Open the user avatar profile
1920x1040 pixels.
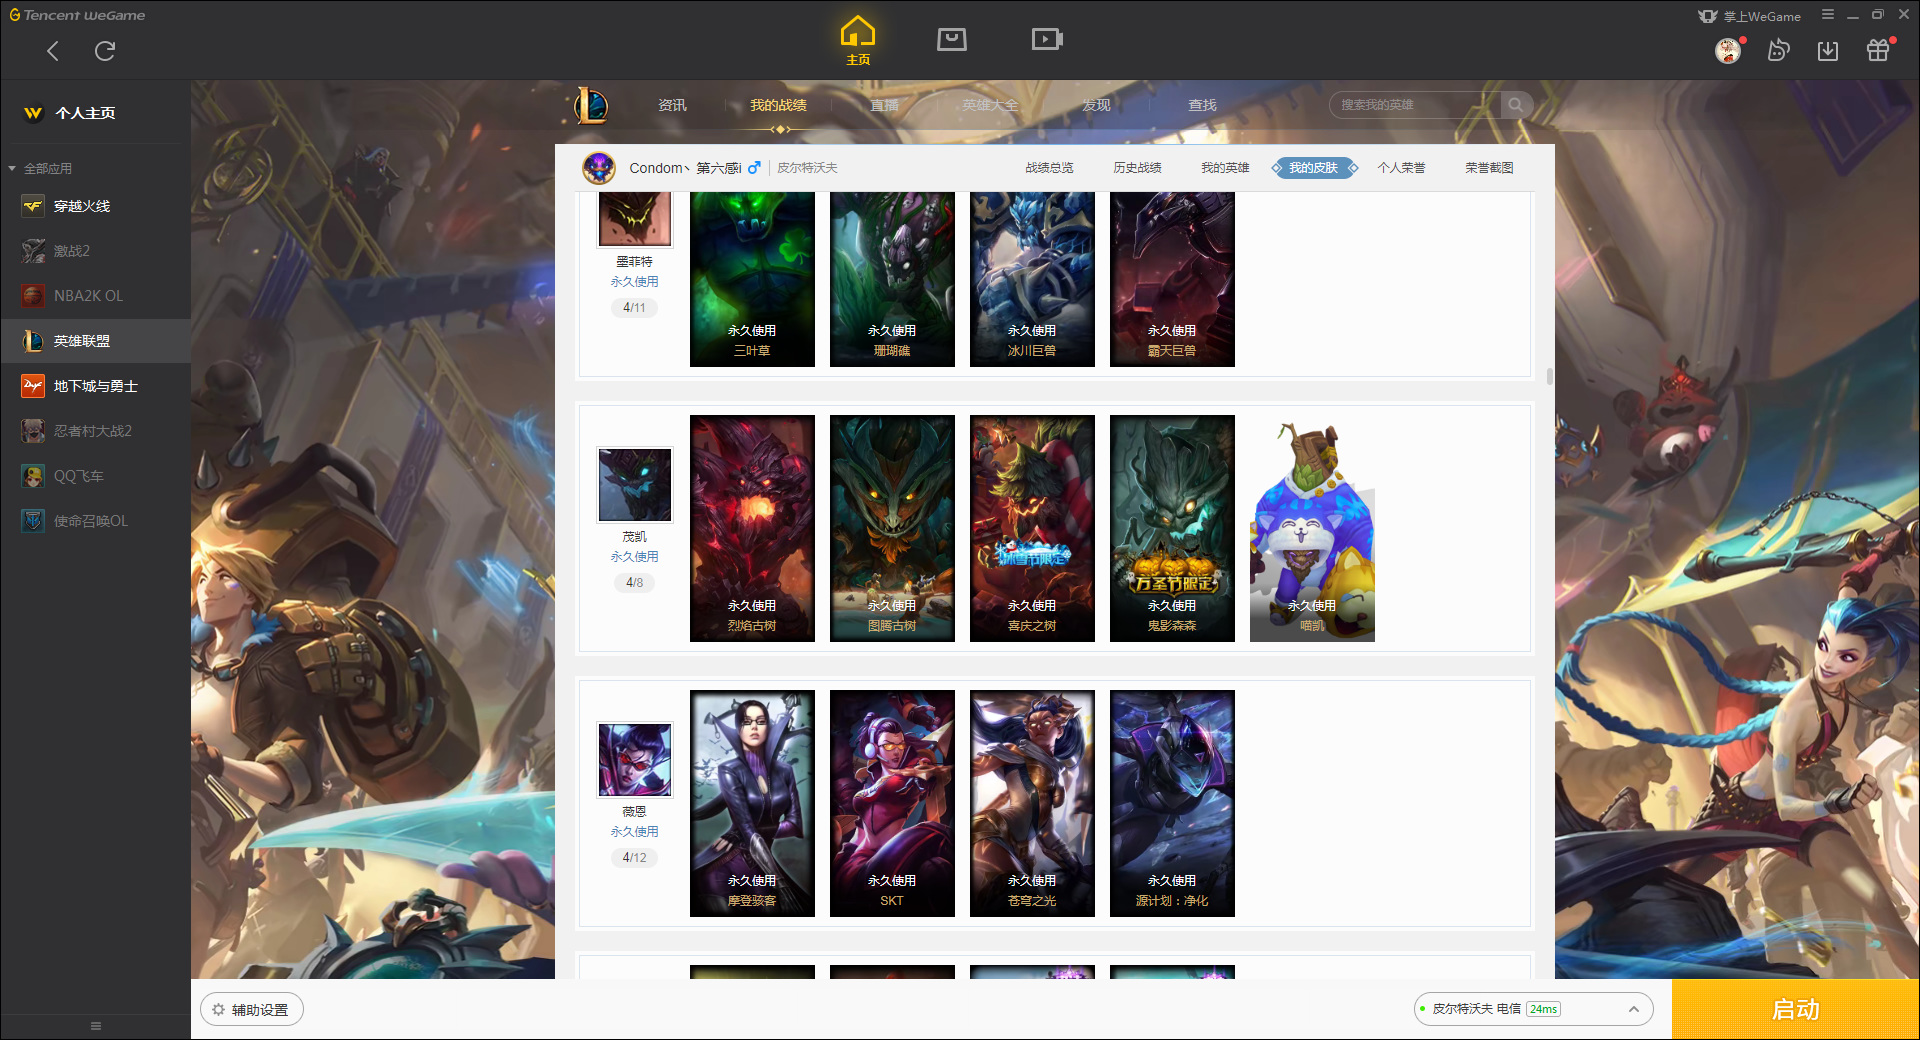pyautogui.click(x=1728, y=50)
